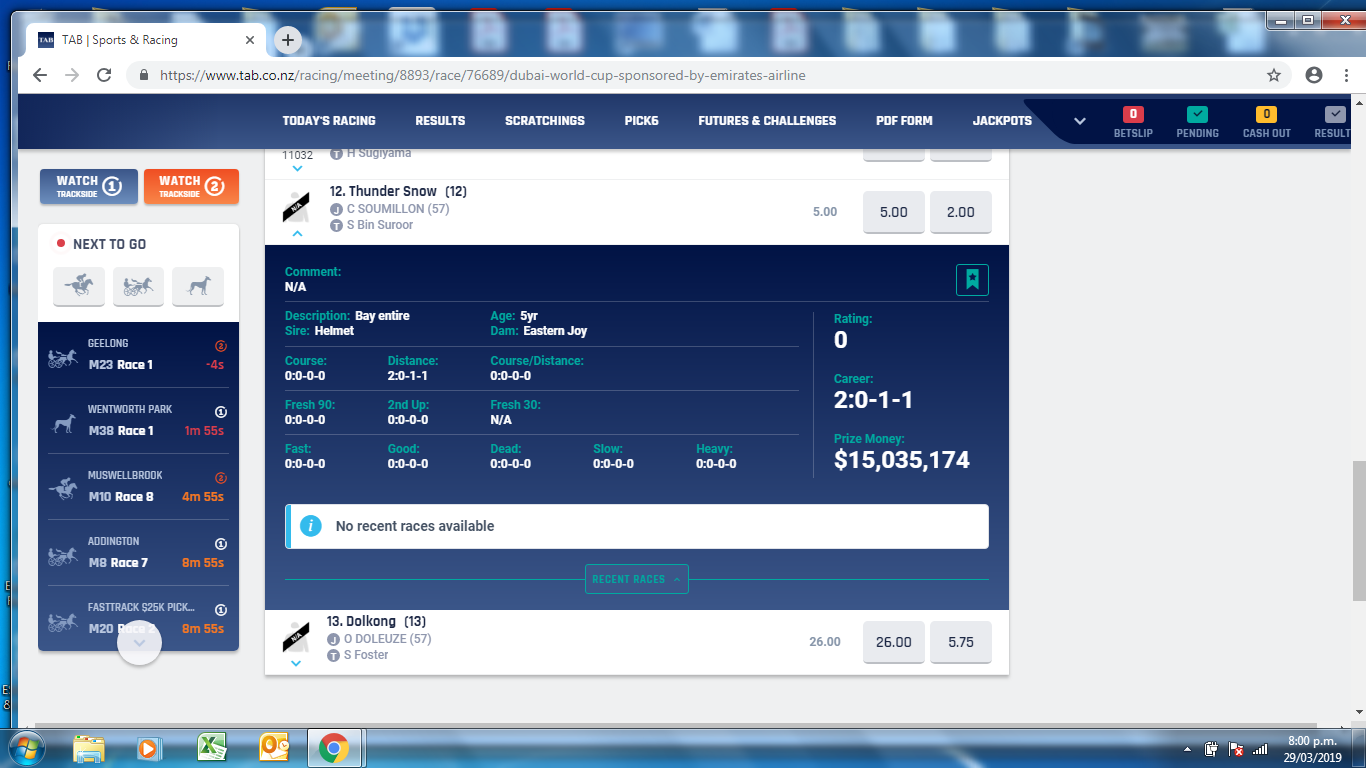This screenshot has width=1366, height=768.
Task: Collapse the Recent Races section
Action: tap(637, 579)
